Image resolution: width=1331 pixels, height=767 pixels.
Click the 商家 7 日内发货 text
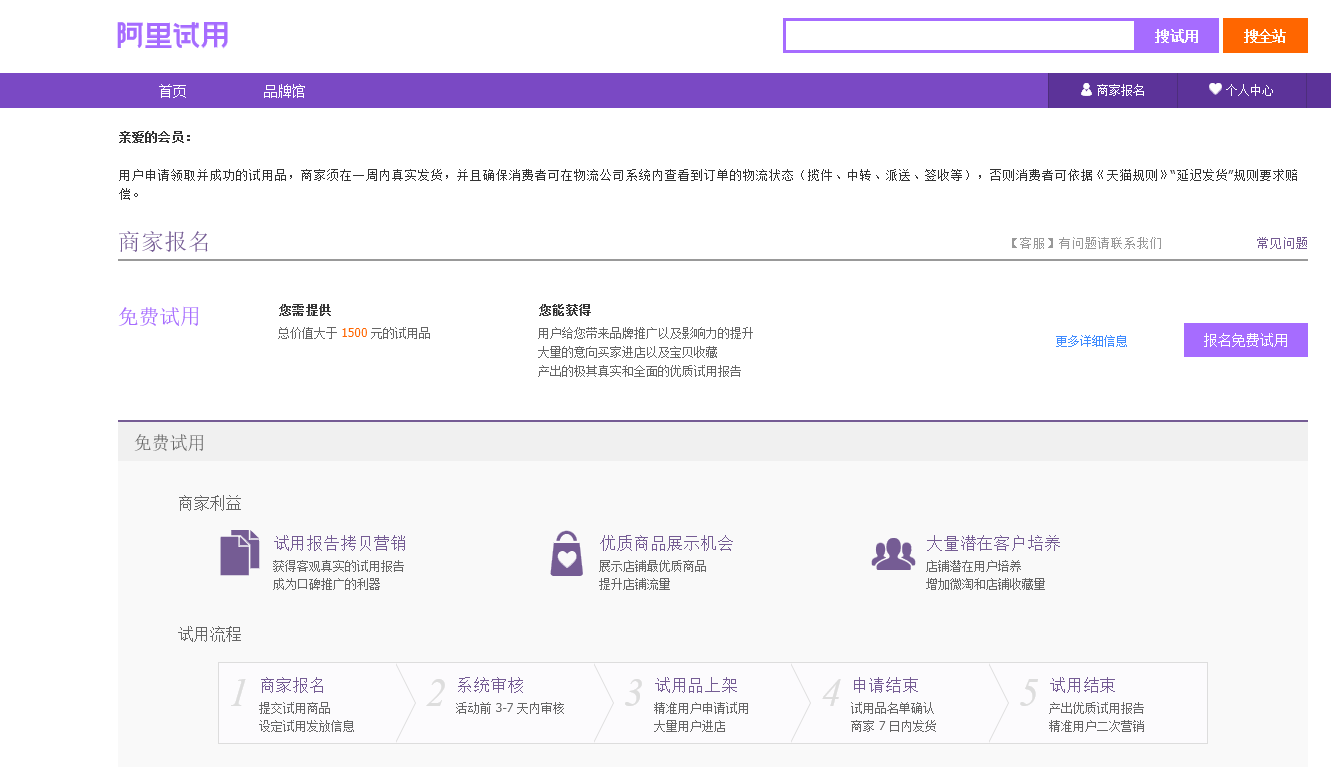point(893,727)
